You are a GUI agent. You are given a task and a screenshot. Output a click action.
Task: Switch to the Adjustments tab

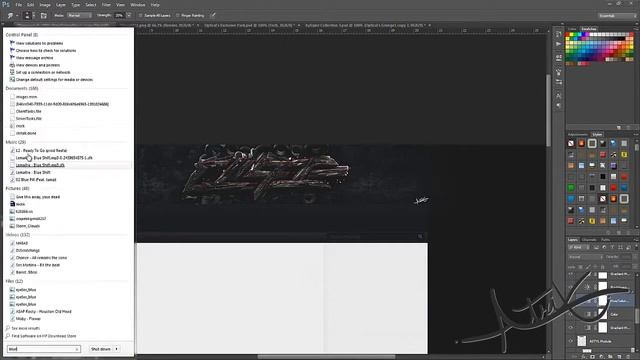pyautogui.click(x=578, y=135)
